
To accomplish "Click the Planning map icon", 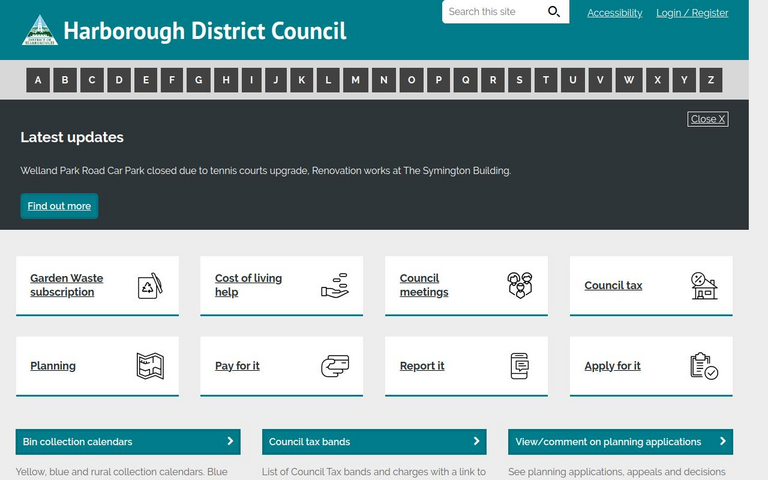I will click(149, 366).
